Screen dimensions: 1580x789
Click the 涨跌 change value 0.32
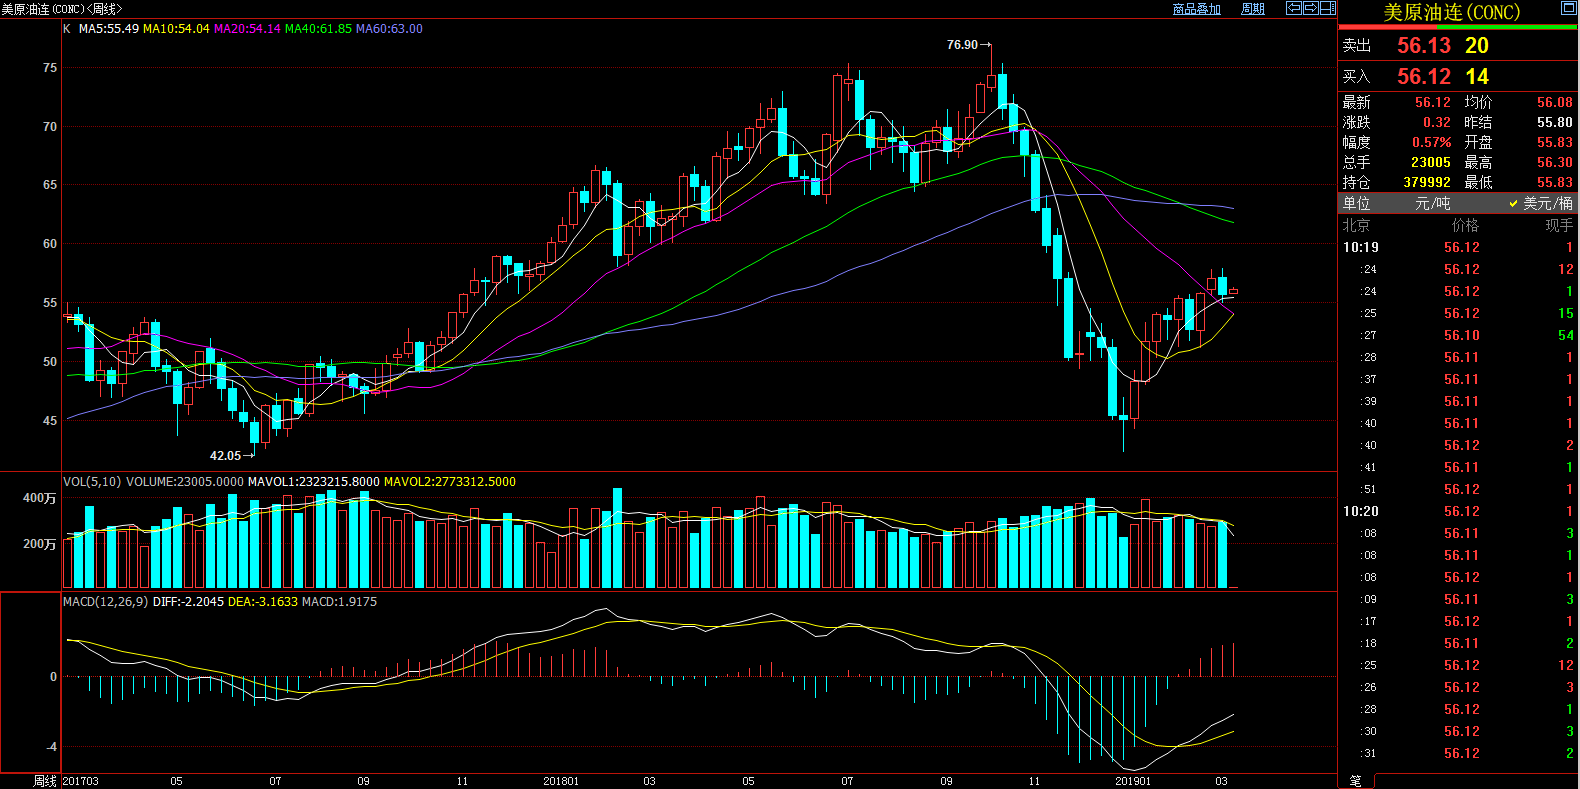1436,123
